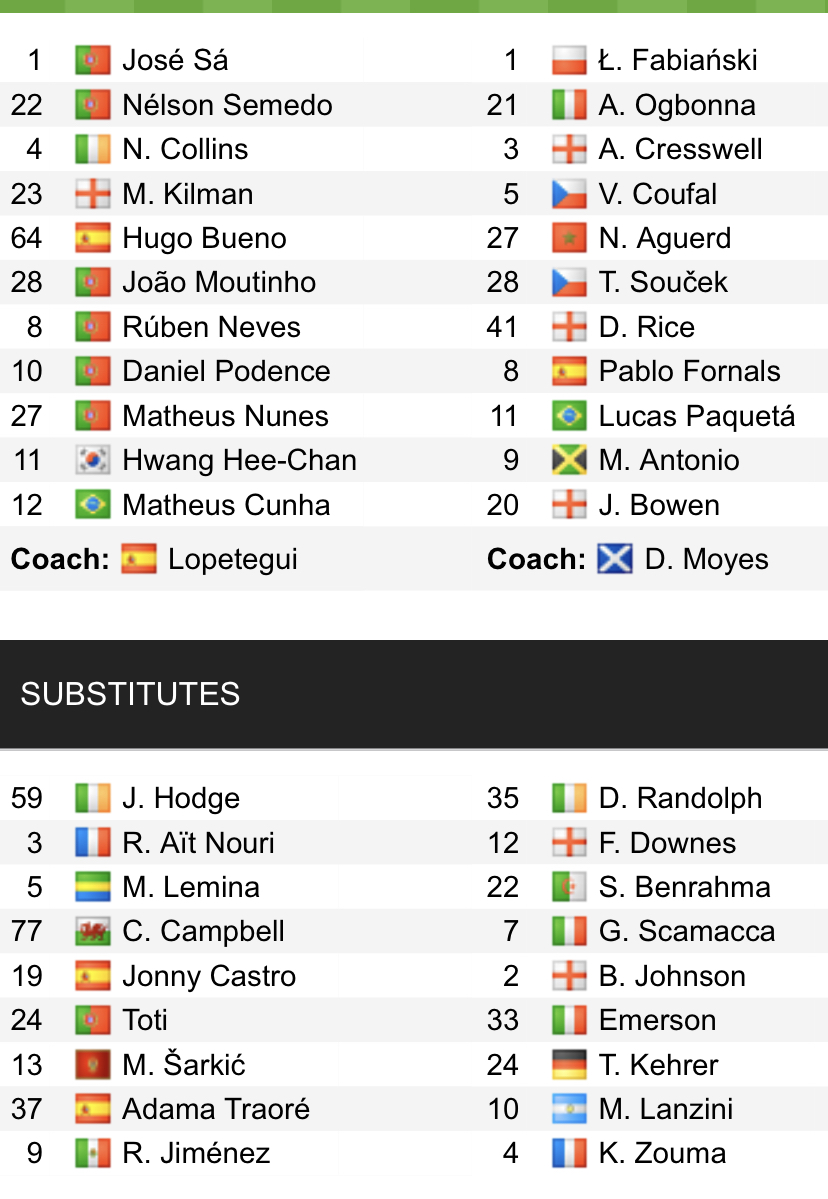Screen dimensions: 828x1199
Task: Click the South Korea flag beside Hwang Hee-Chan
Action: pyautogui.click(x=93, y=460)
